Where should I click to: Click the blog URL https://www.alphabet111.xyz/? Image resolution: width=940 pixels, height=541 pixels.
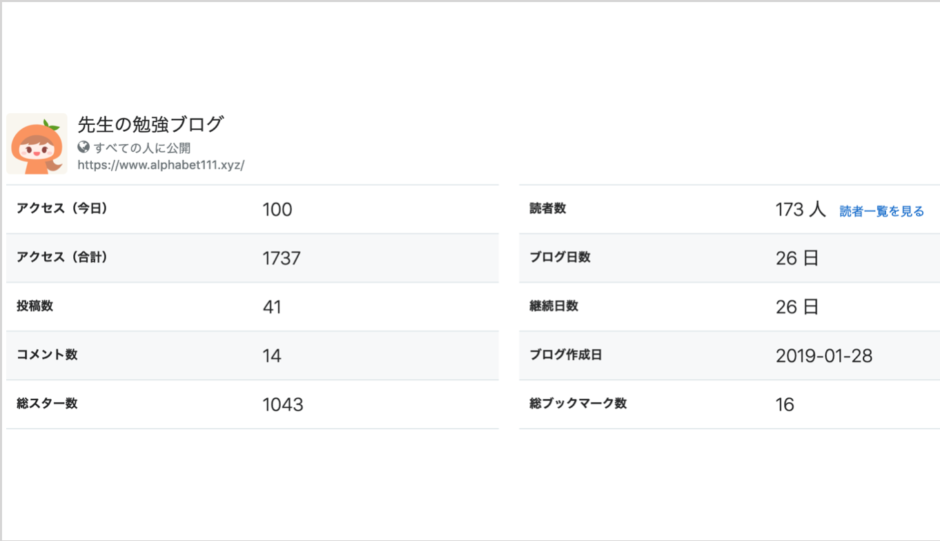tap(161, 165)
